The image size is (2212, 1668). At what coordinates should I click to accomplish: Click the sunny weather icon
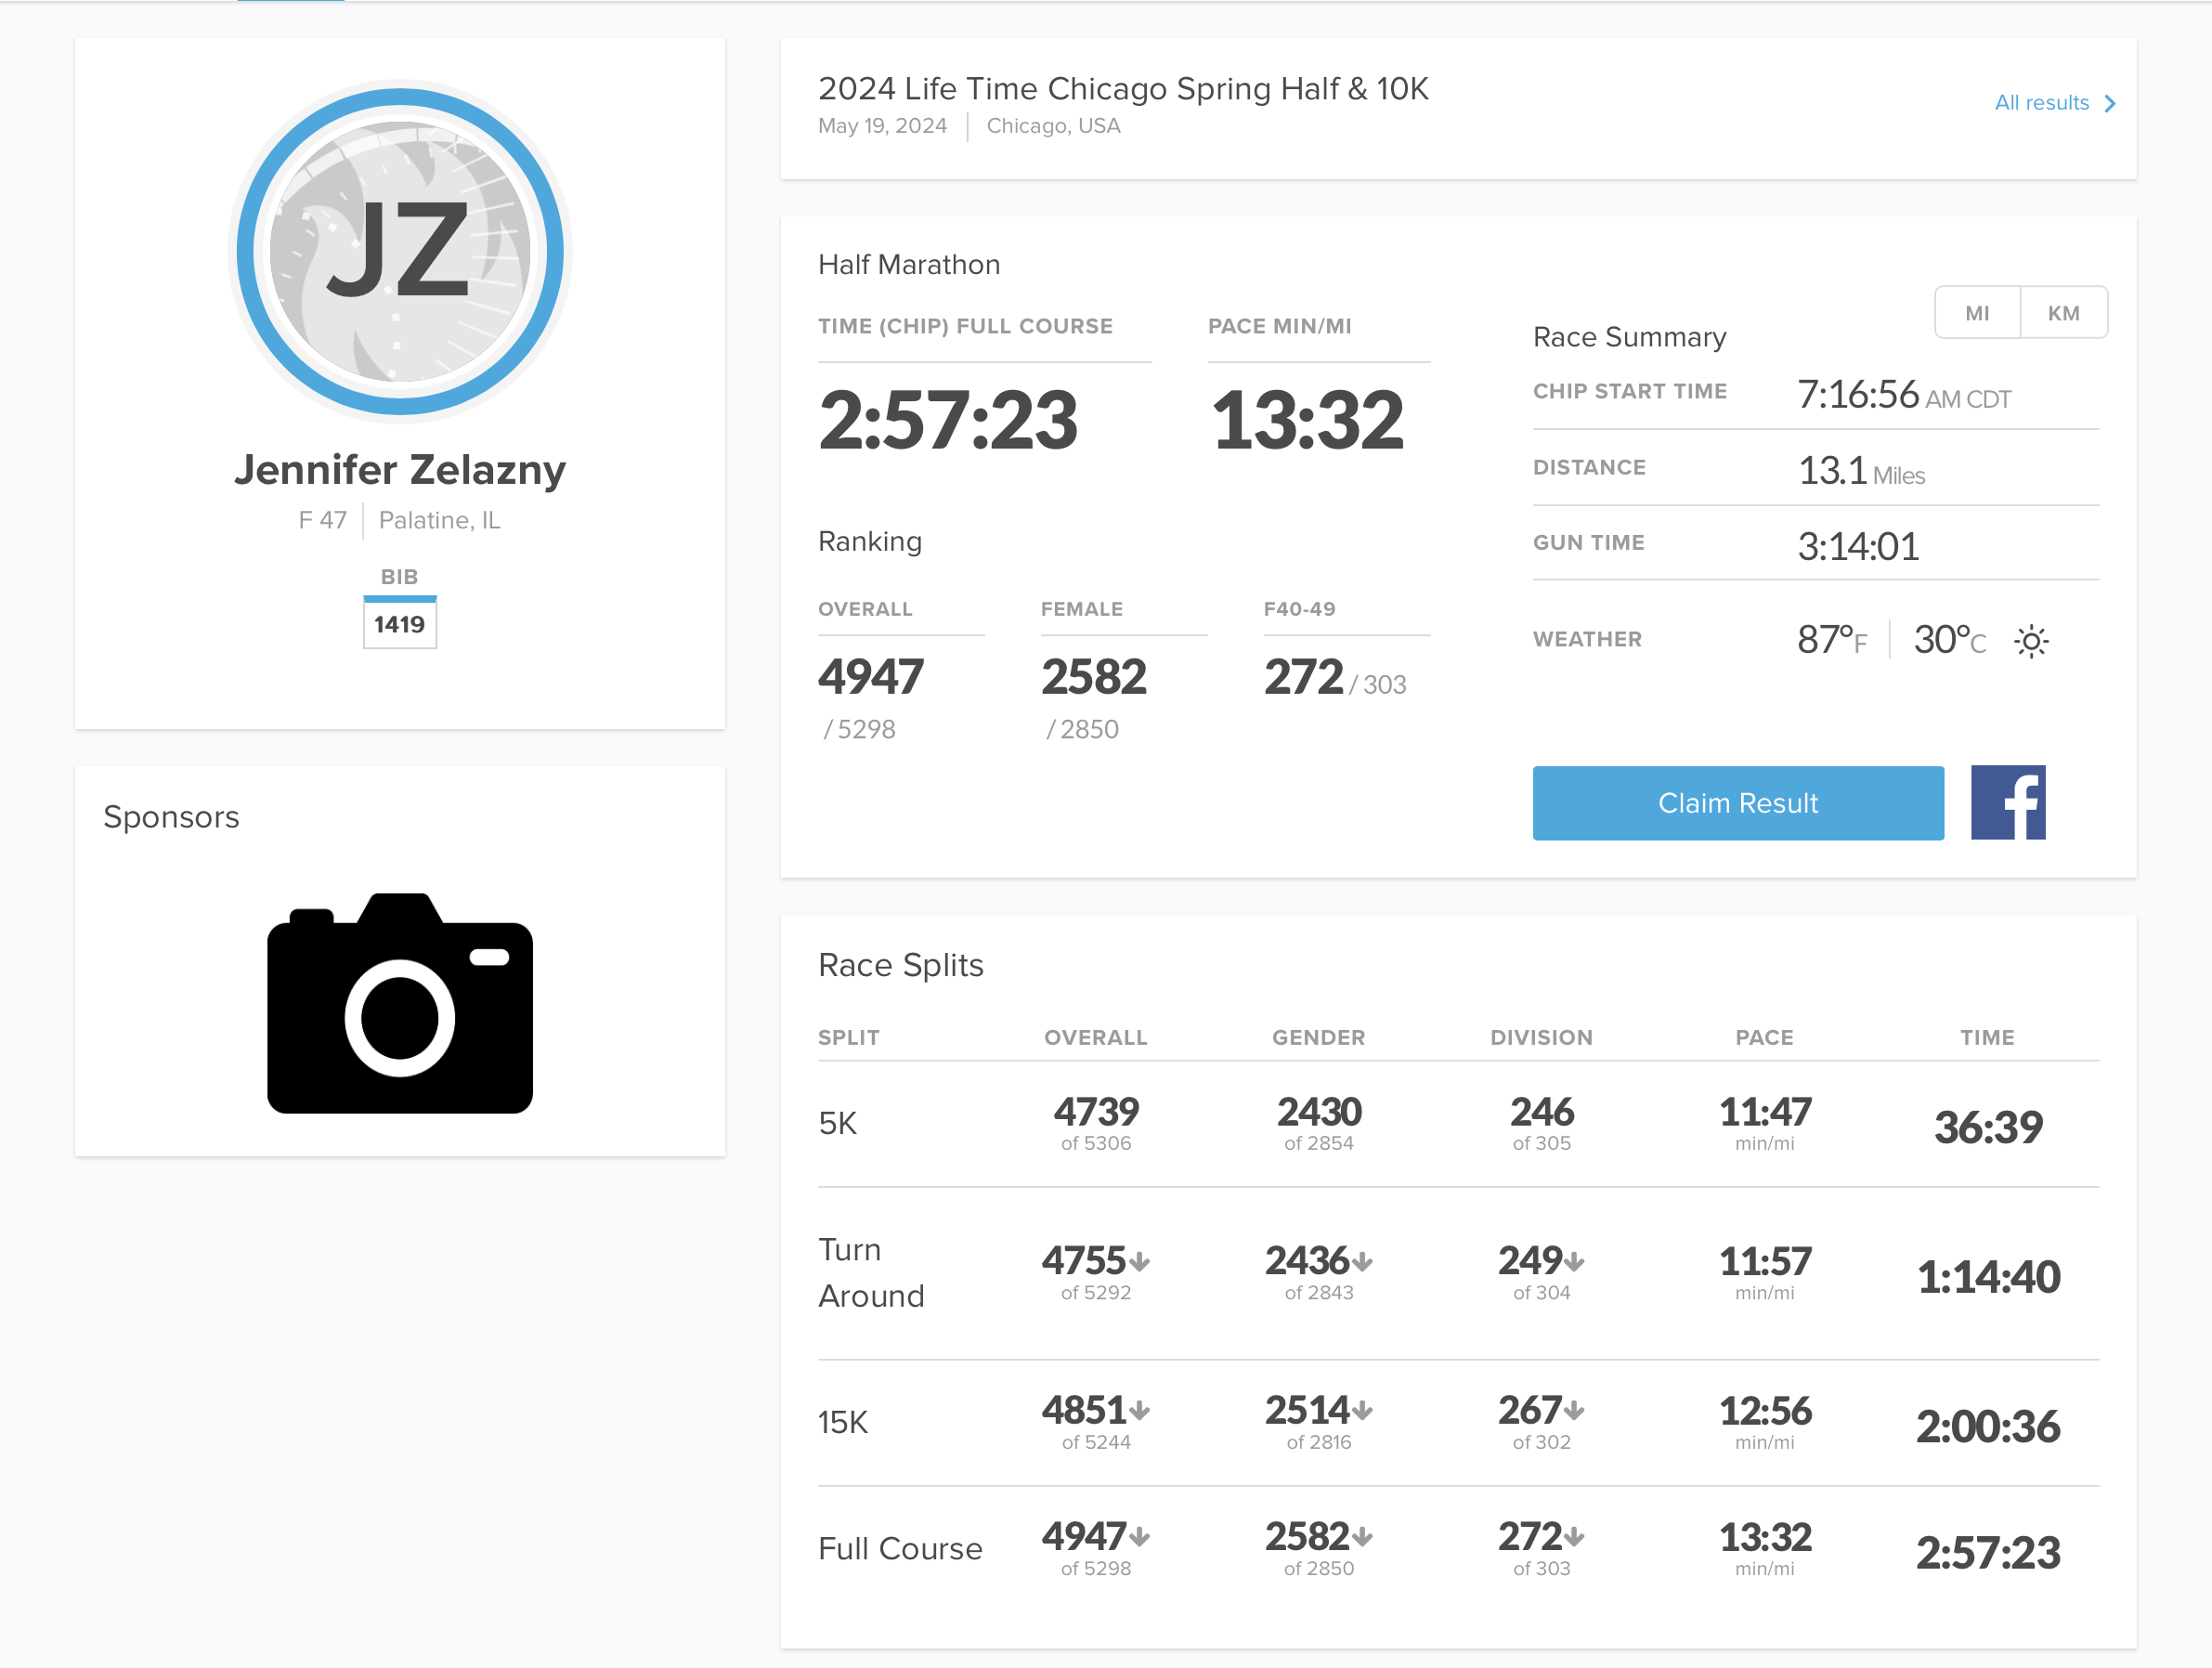(x=2031, y=641)
